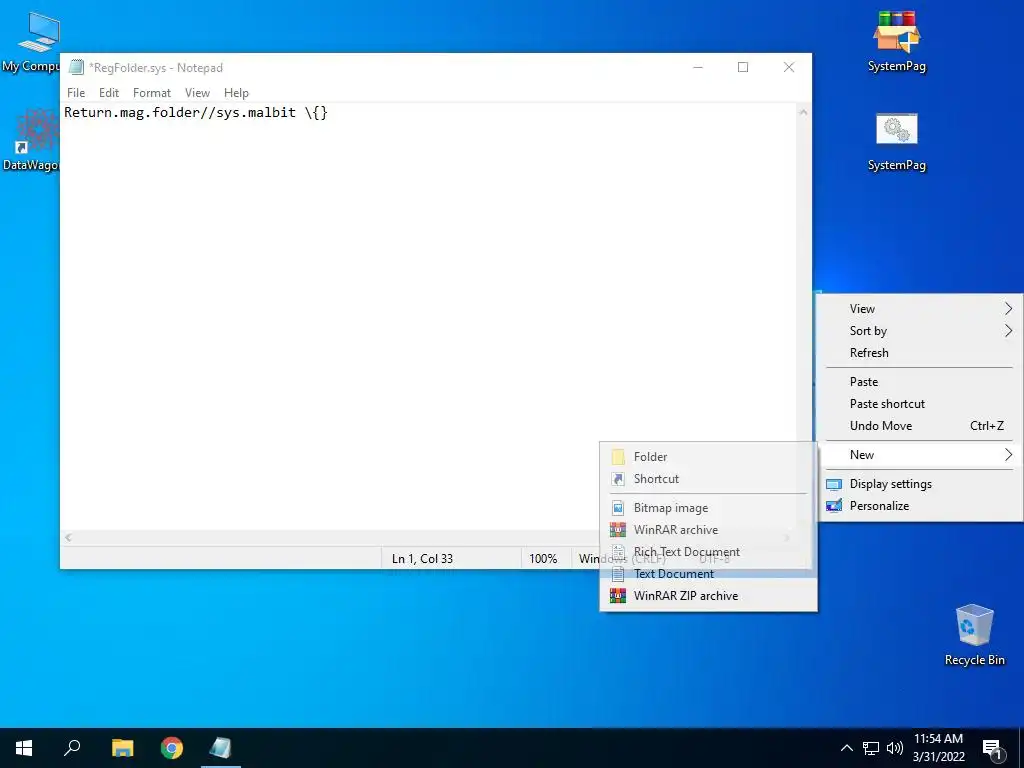The height and width of the screenshot is (768, 1024).
Task: Create a new Bitmap image
Action: 708,508
